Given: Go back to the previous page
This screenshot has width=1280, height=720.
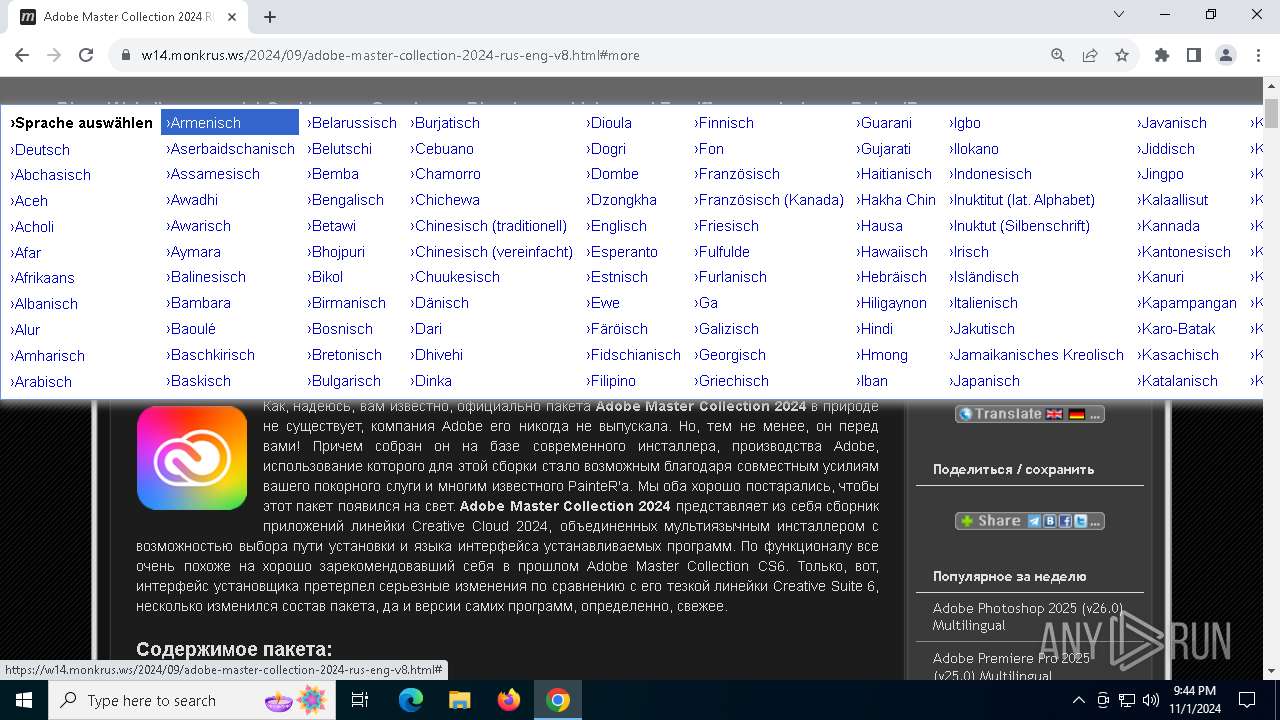Looking at the screenshot, I should pyautogui.click(x=22, y=56).
